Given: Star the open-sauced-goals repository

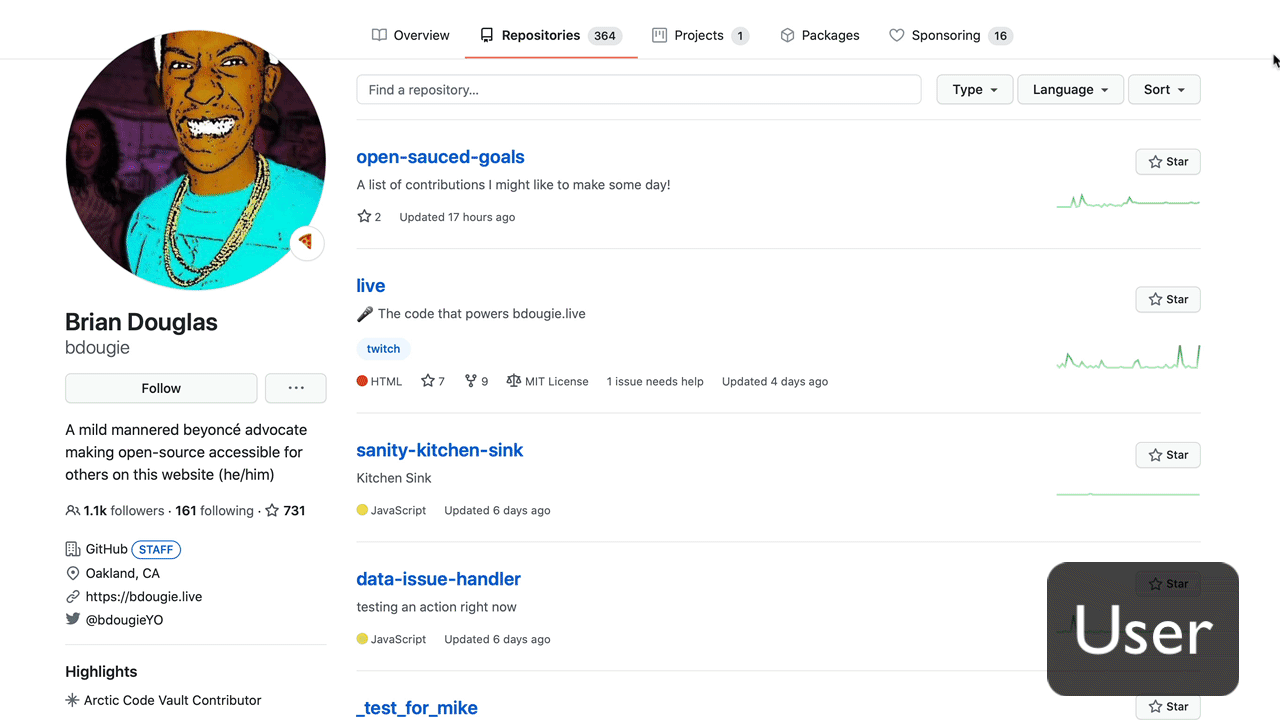Looking at the screenshot, I should pos(1167,161).
